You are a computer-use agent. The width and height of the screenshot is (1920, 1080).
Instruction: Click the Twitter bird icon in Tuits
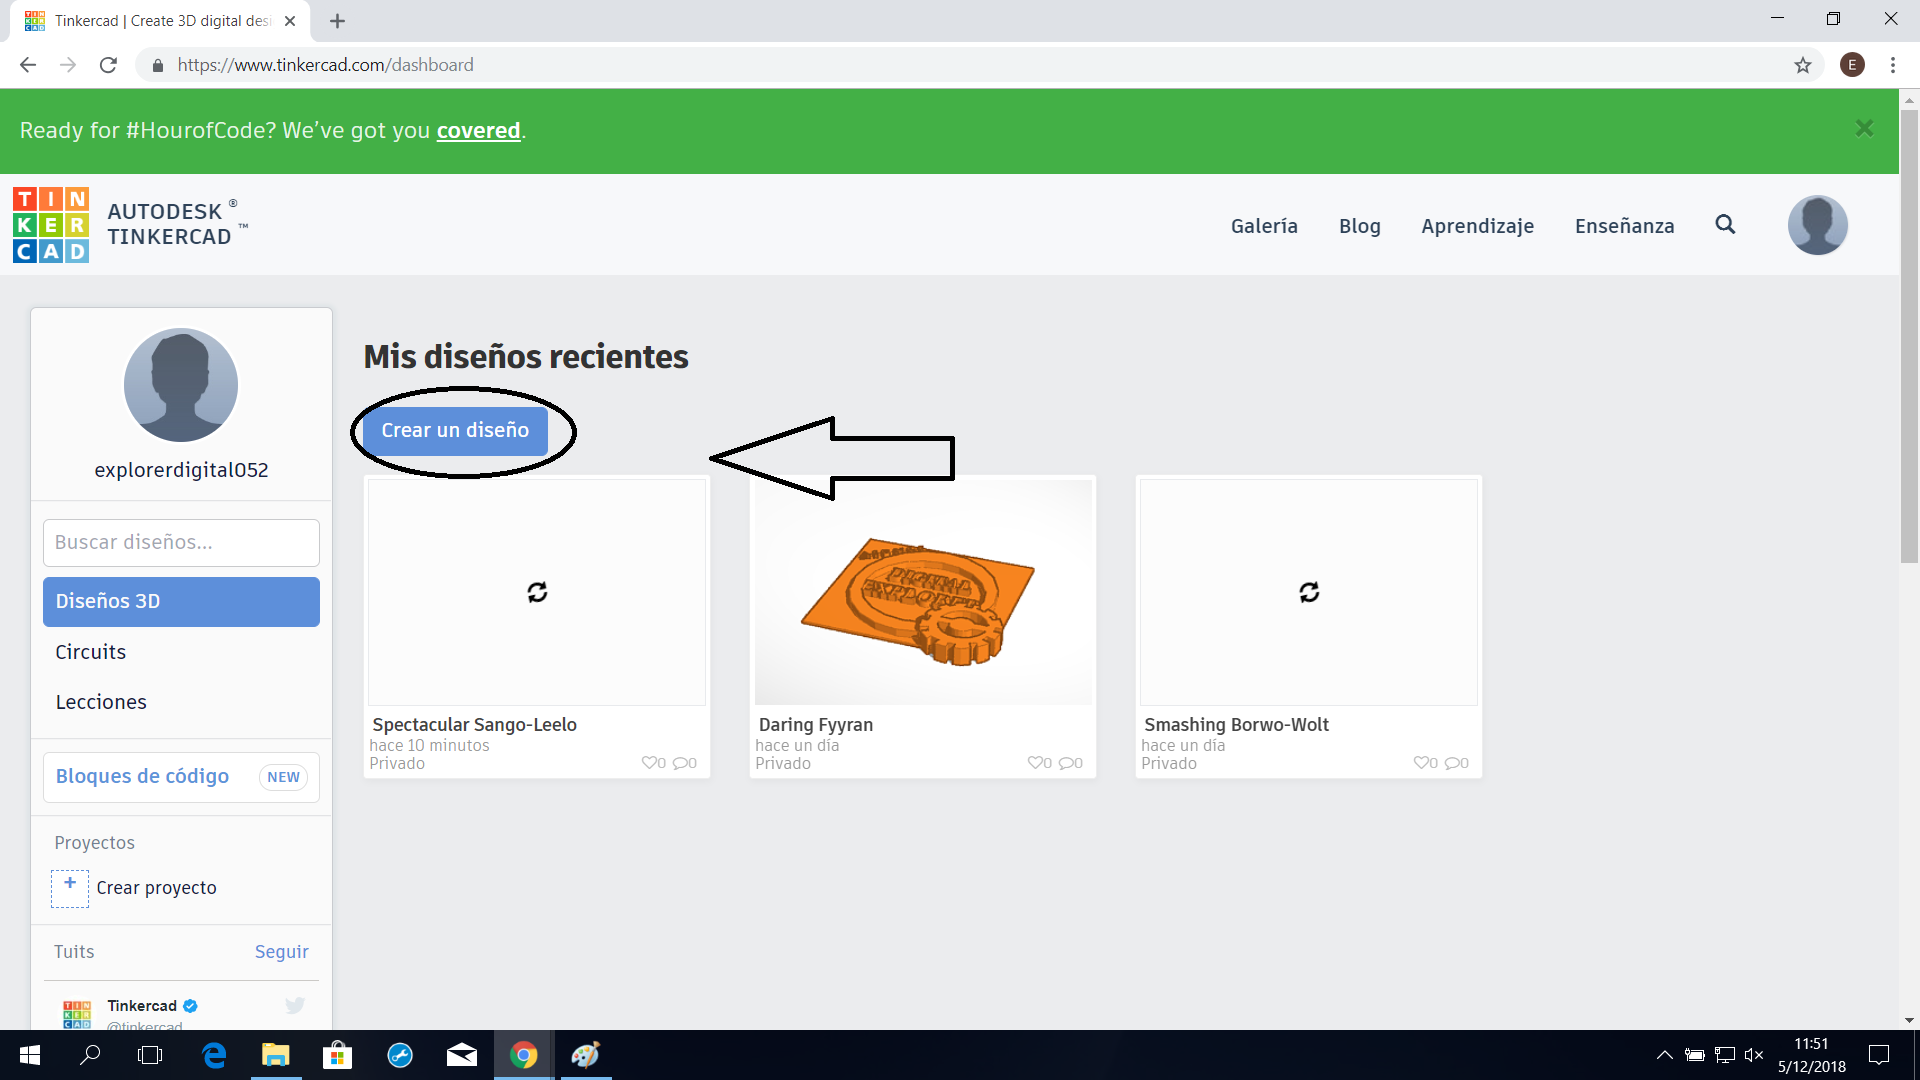pyautogui.click(x=294, y=1006)
